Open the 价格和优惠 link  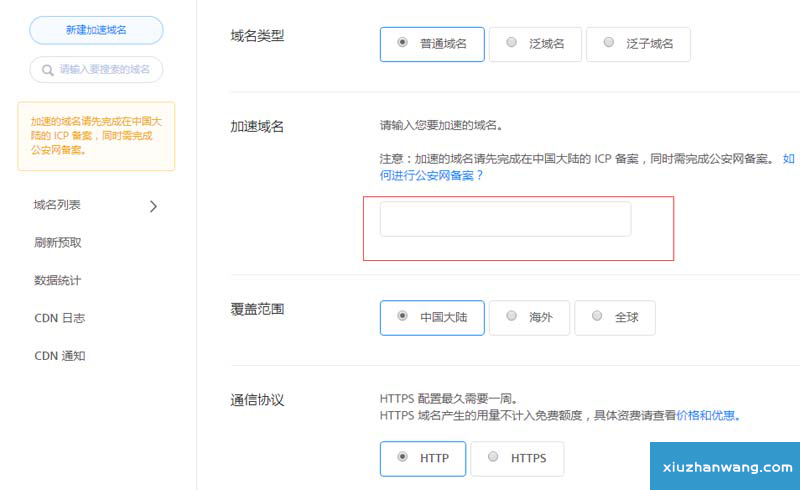pos(707,415)
